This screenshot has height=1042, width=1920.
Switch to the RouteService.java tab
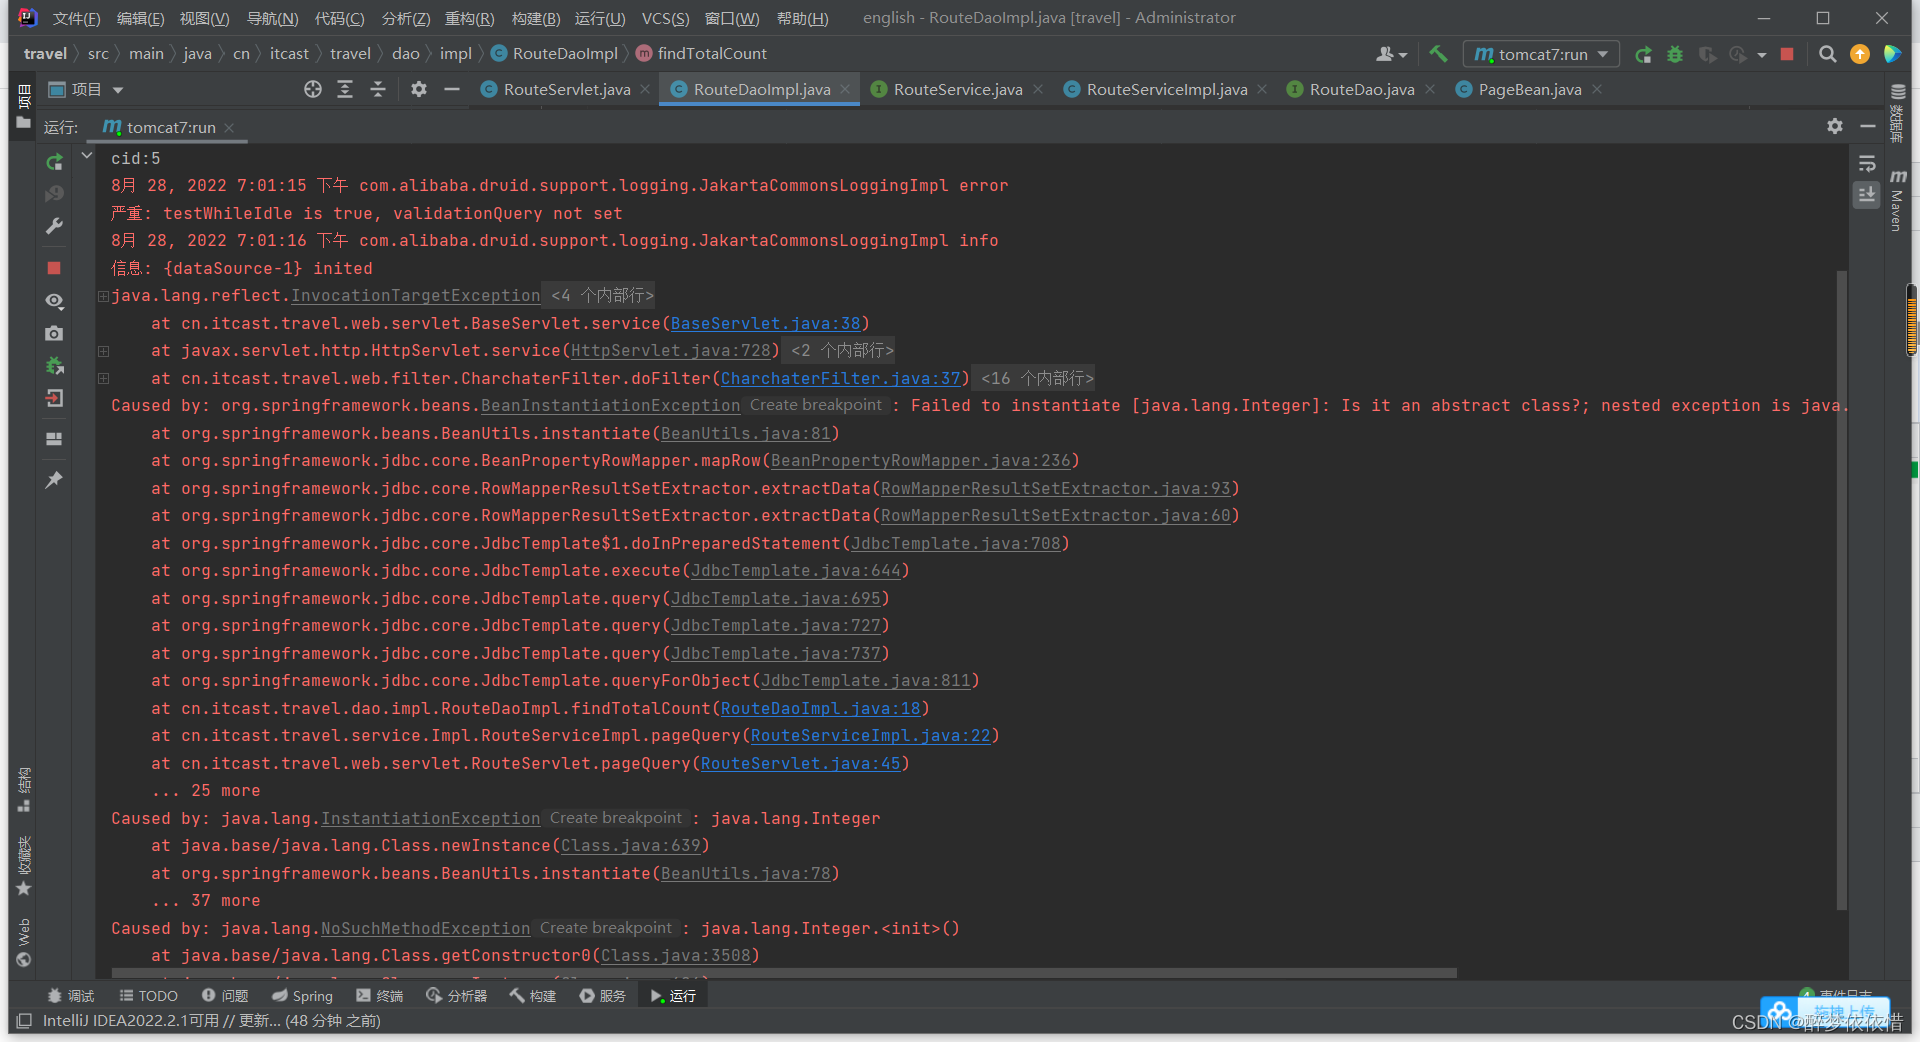click(x=953, y=89)
